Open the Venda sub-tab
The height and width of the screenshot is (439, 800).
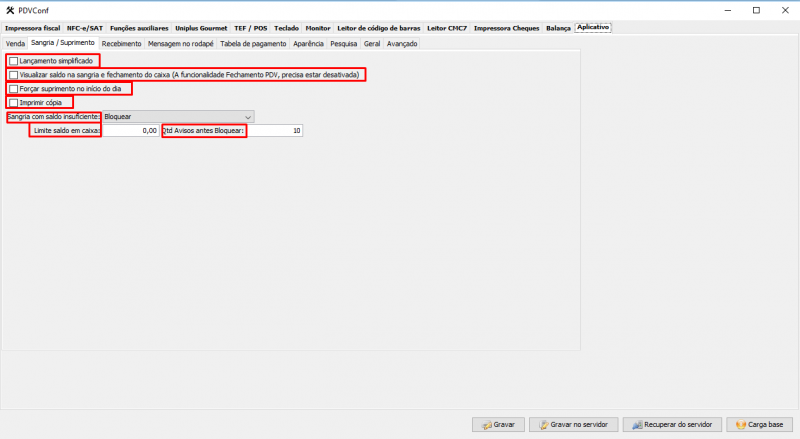click(15, 44)
